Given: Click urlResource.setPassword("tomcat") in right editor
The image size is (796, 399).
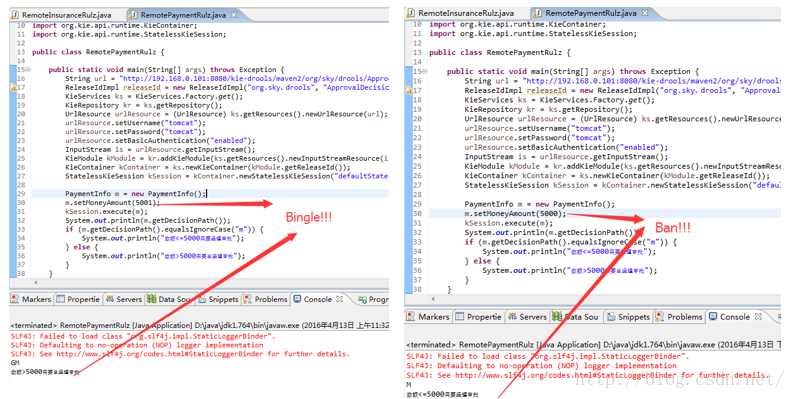Looking at the screenshot, I should click(x=540, y=138).
